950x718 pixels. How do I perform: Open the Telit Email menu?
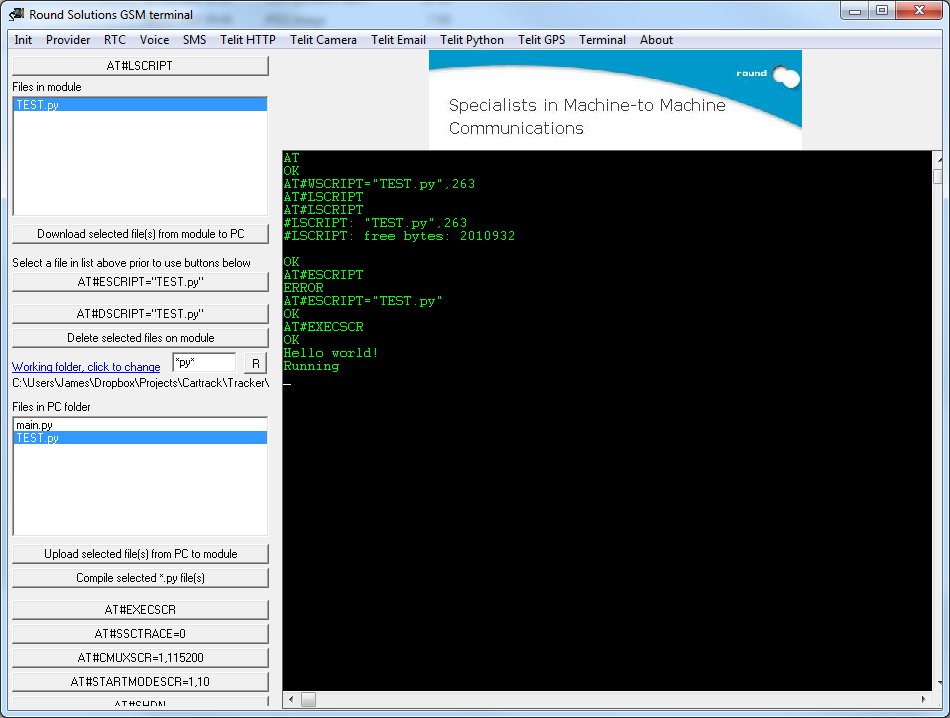click(x=398, y=40)
